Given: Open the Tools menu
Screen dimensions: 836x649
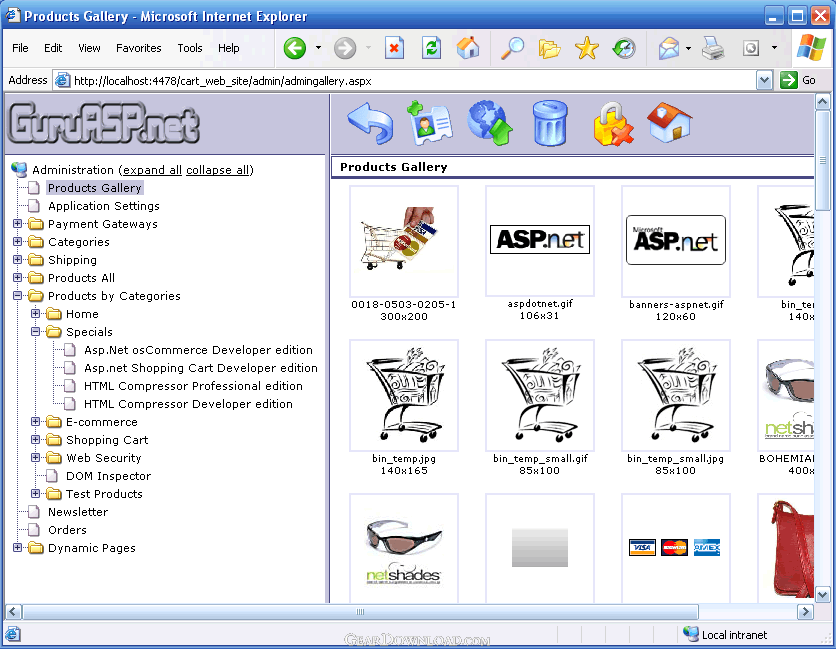Looking at the screenshot, I should [190, 48].
